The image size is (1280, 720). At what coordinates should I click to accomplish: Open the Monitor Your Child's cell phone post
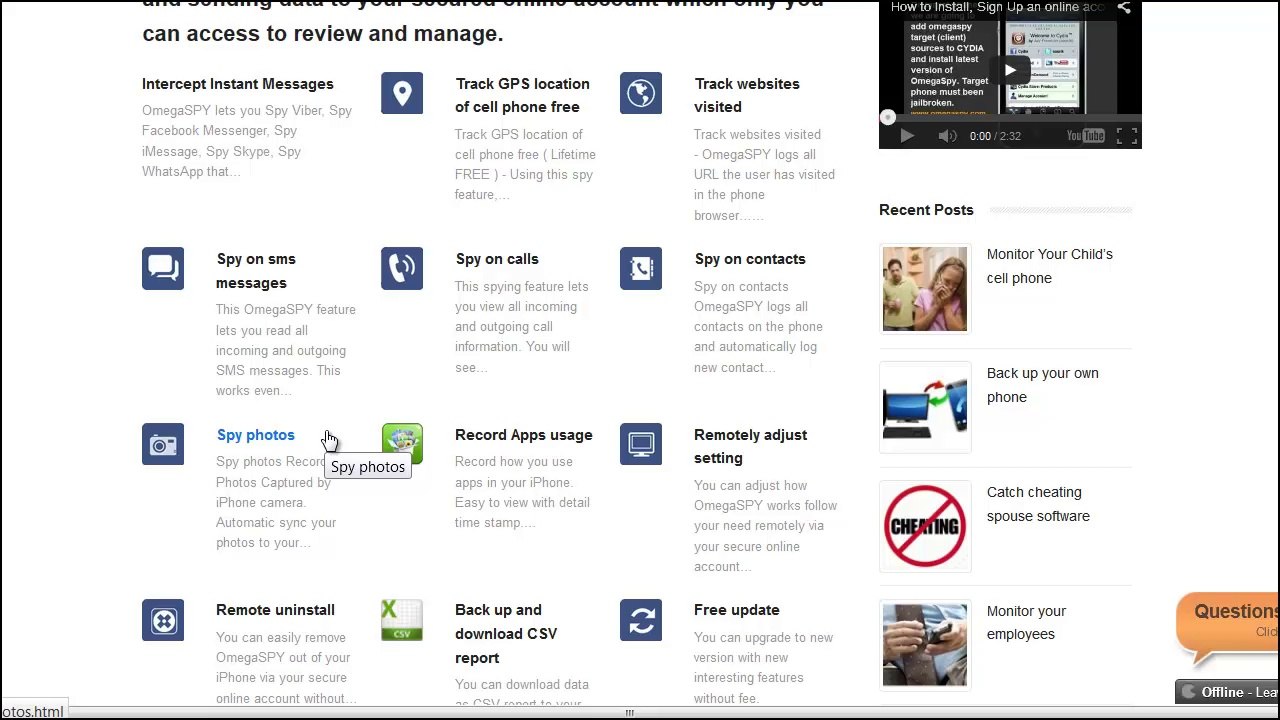point(1050,266)
